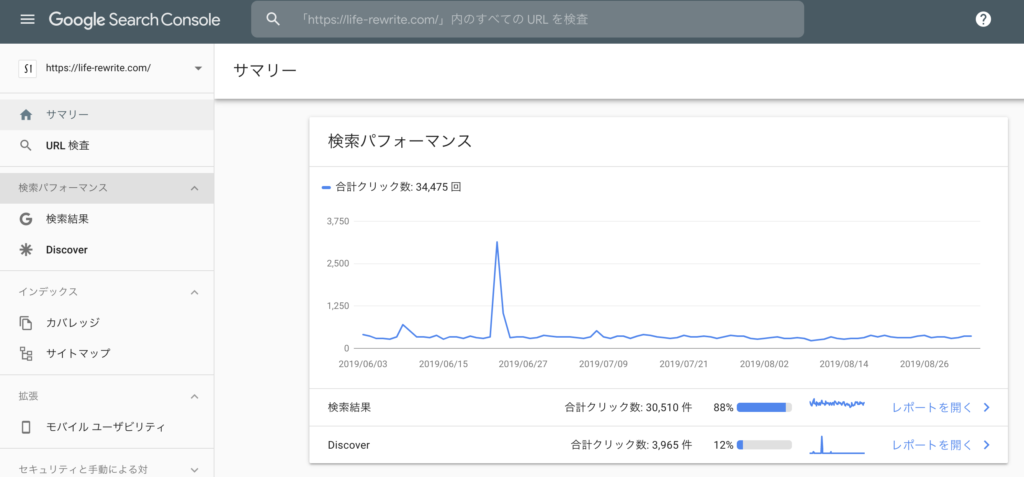The height and width of the screenshot is (477, 1024).
Task: Click the 2019/06/03 axis date label
Action: tap(362, 363)
